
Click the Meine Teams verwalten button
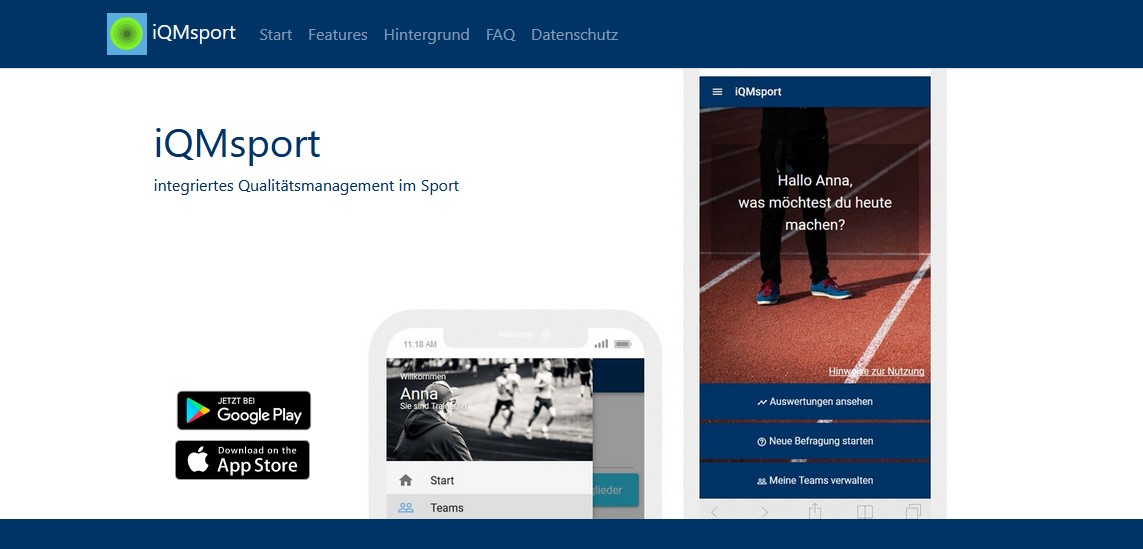click(815, 480)
